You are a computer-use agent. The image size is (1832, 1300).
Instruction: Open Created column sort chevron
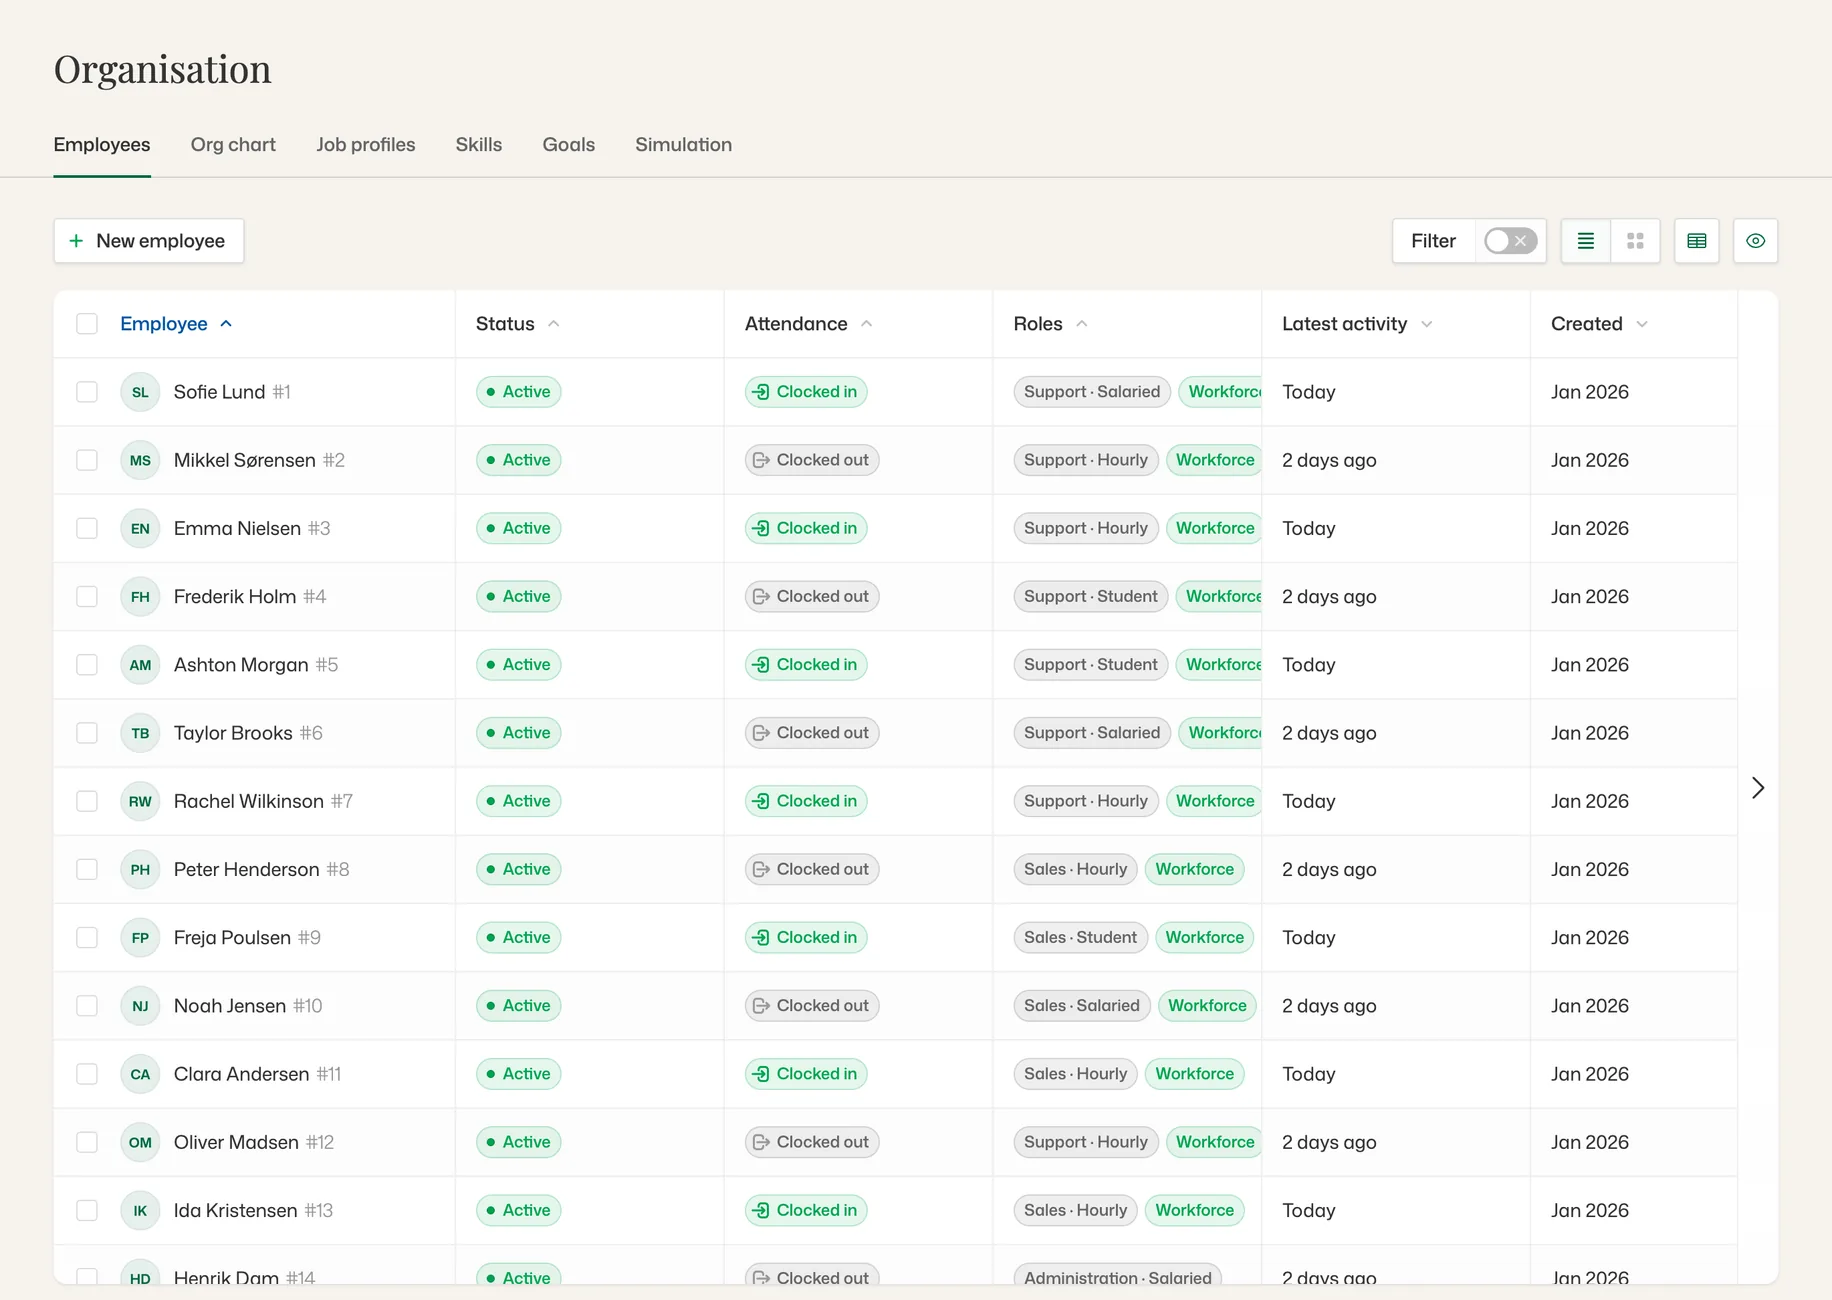[x=1642, y=324]
